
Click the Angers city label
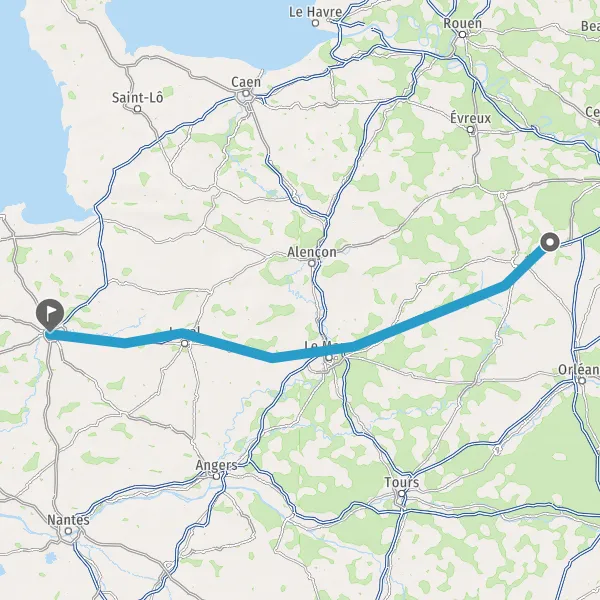pyautogui.click(x=217, y=465)
